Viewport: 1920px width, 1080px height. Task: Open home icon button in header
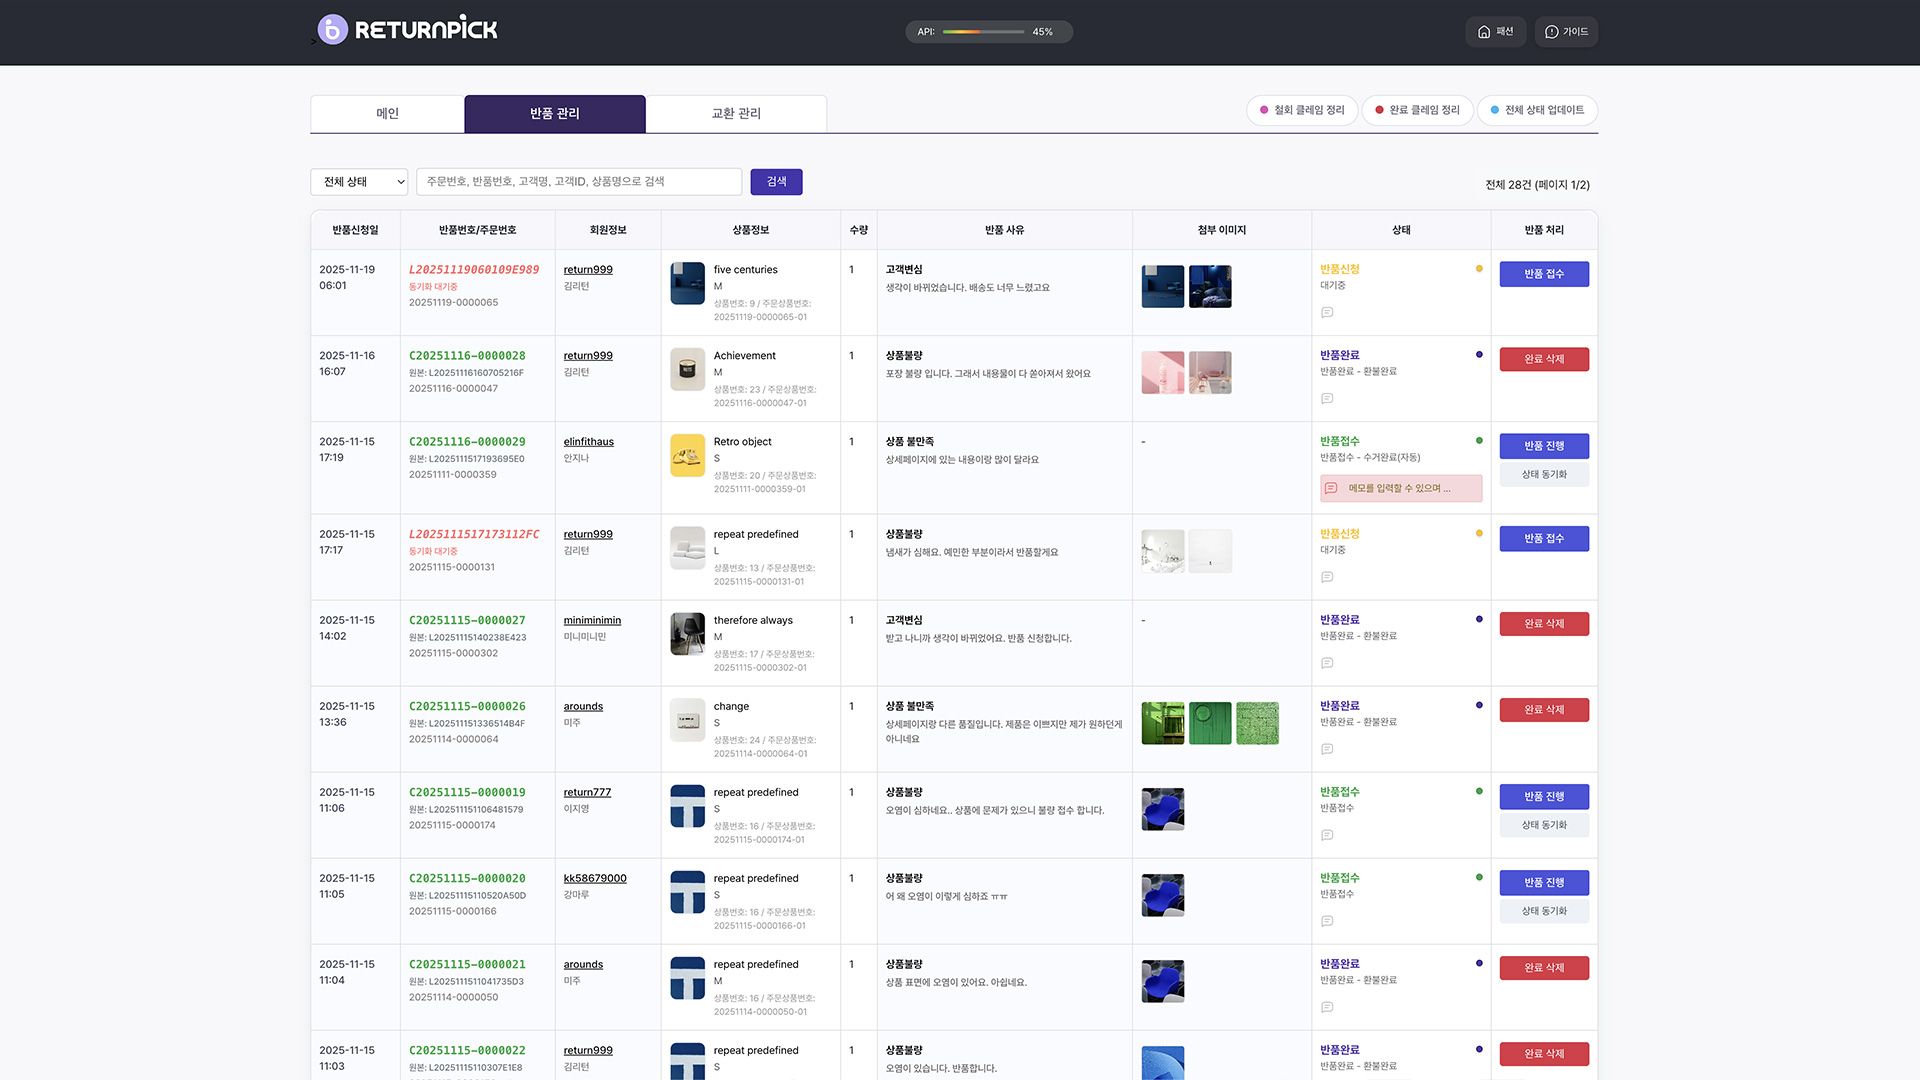click(x=1495, y=32)
